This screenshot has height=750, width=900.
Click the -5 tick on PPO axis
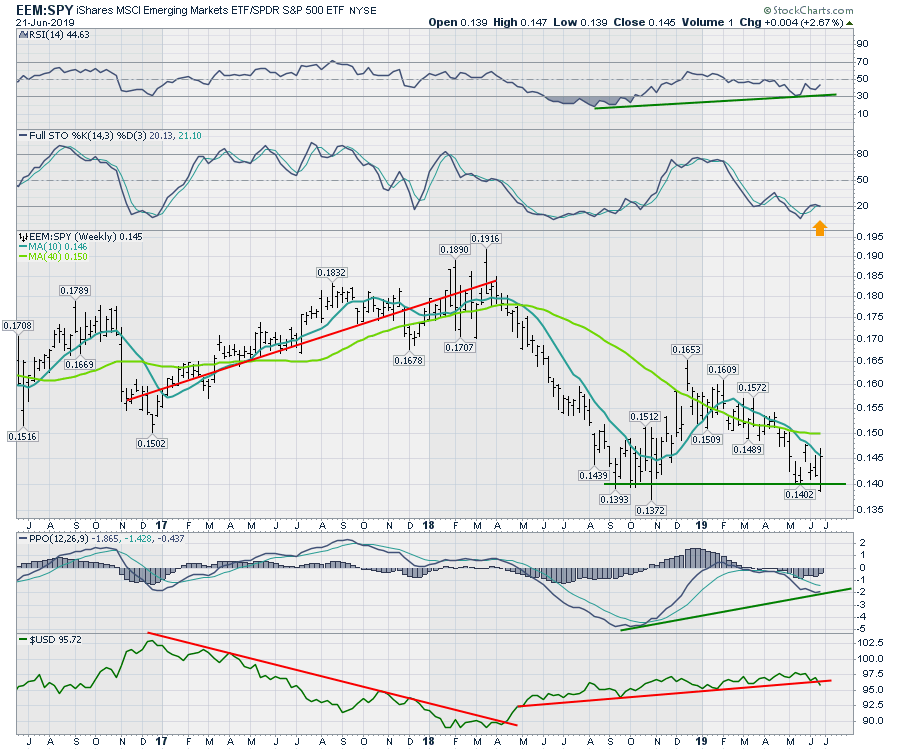tap(861, 629)
